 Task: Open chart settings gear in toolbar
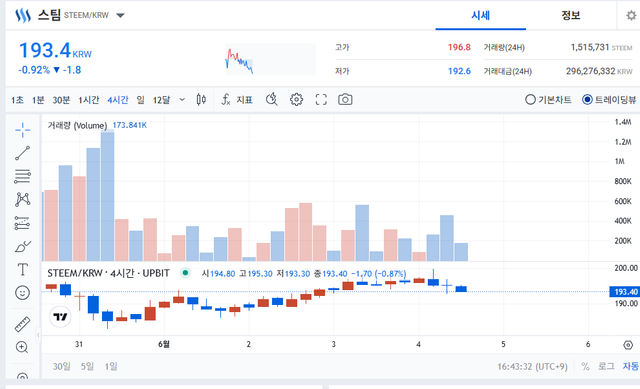[x=296, y=100]
